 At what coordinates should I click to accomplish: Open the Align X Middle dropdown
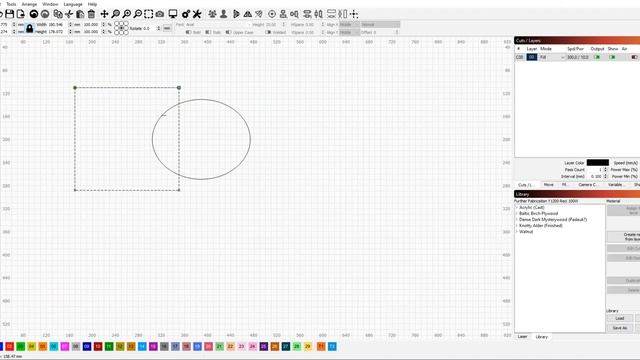coord(349,24)
